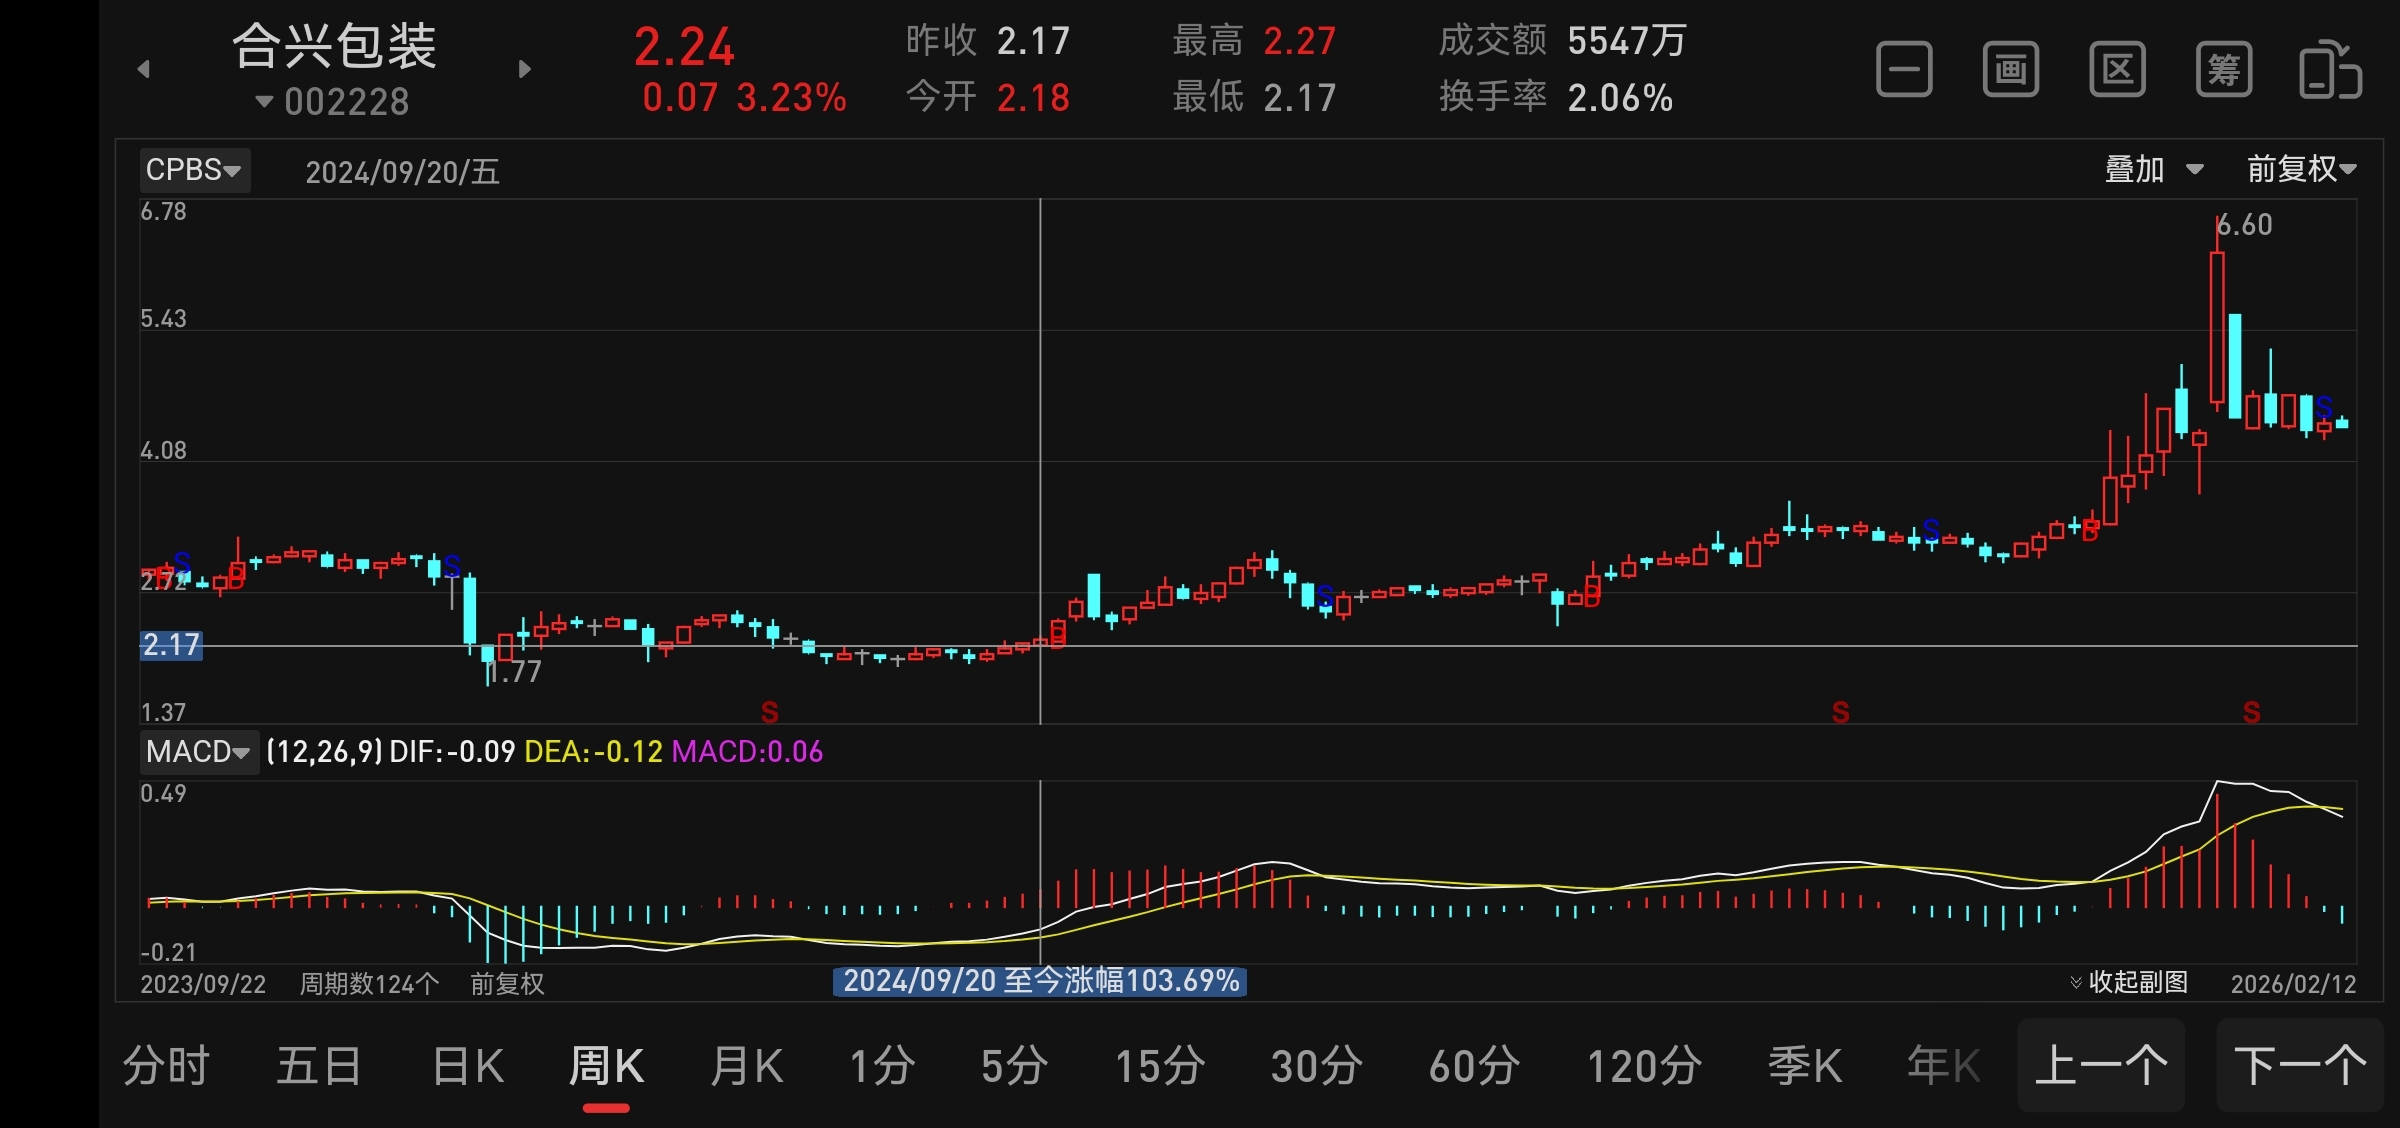Click the 区 range statistics icon
This screenshot has height=1128, width=2400.
2117,70
